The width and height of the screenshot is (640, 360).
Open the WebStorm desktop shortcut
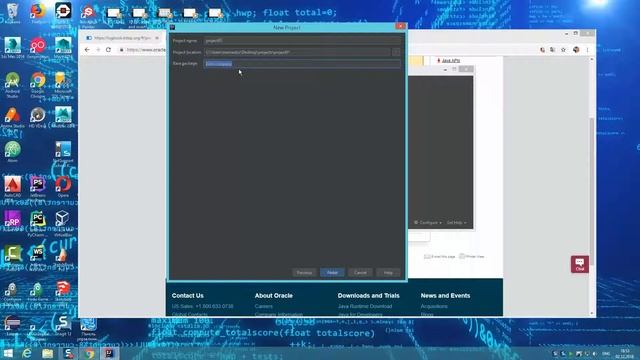click(x=38, y=255)
